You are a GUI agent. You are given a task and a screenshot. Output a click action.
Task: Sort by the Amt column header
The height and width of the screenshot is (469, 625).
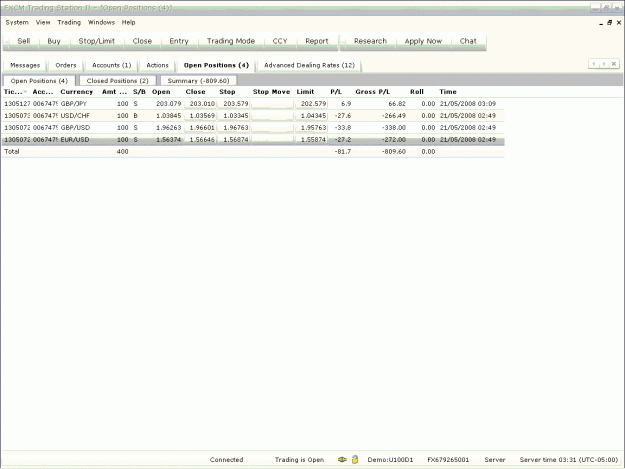pyautogui.click(x=114, y=92)
